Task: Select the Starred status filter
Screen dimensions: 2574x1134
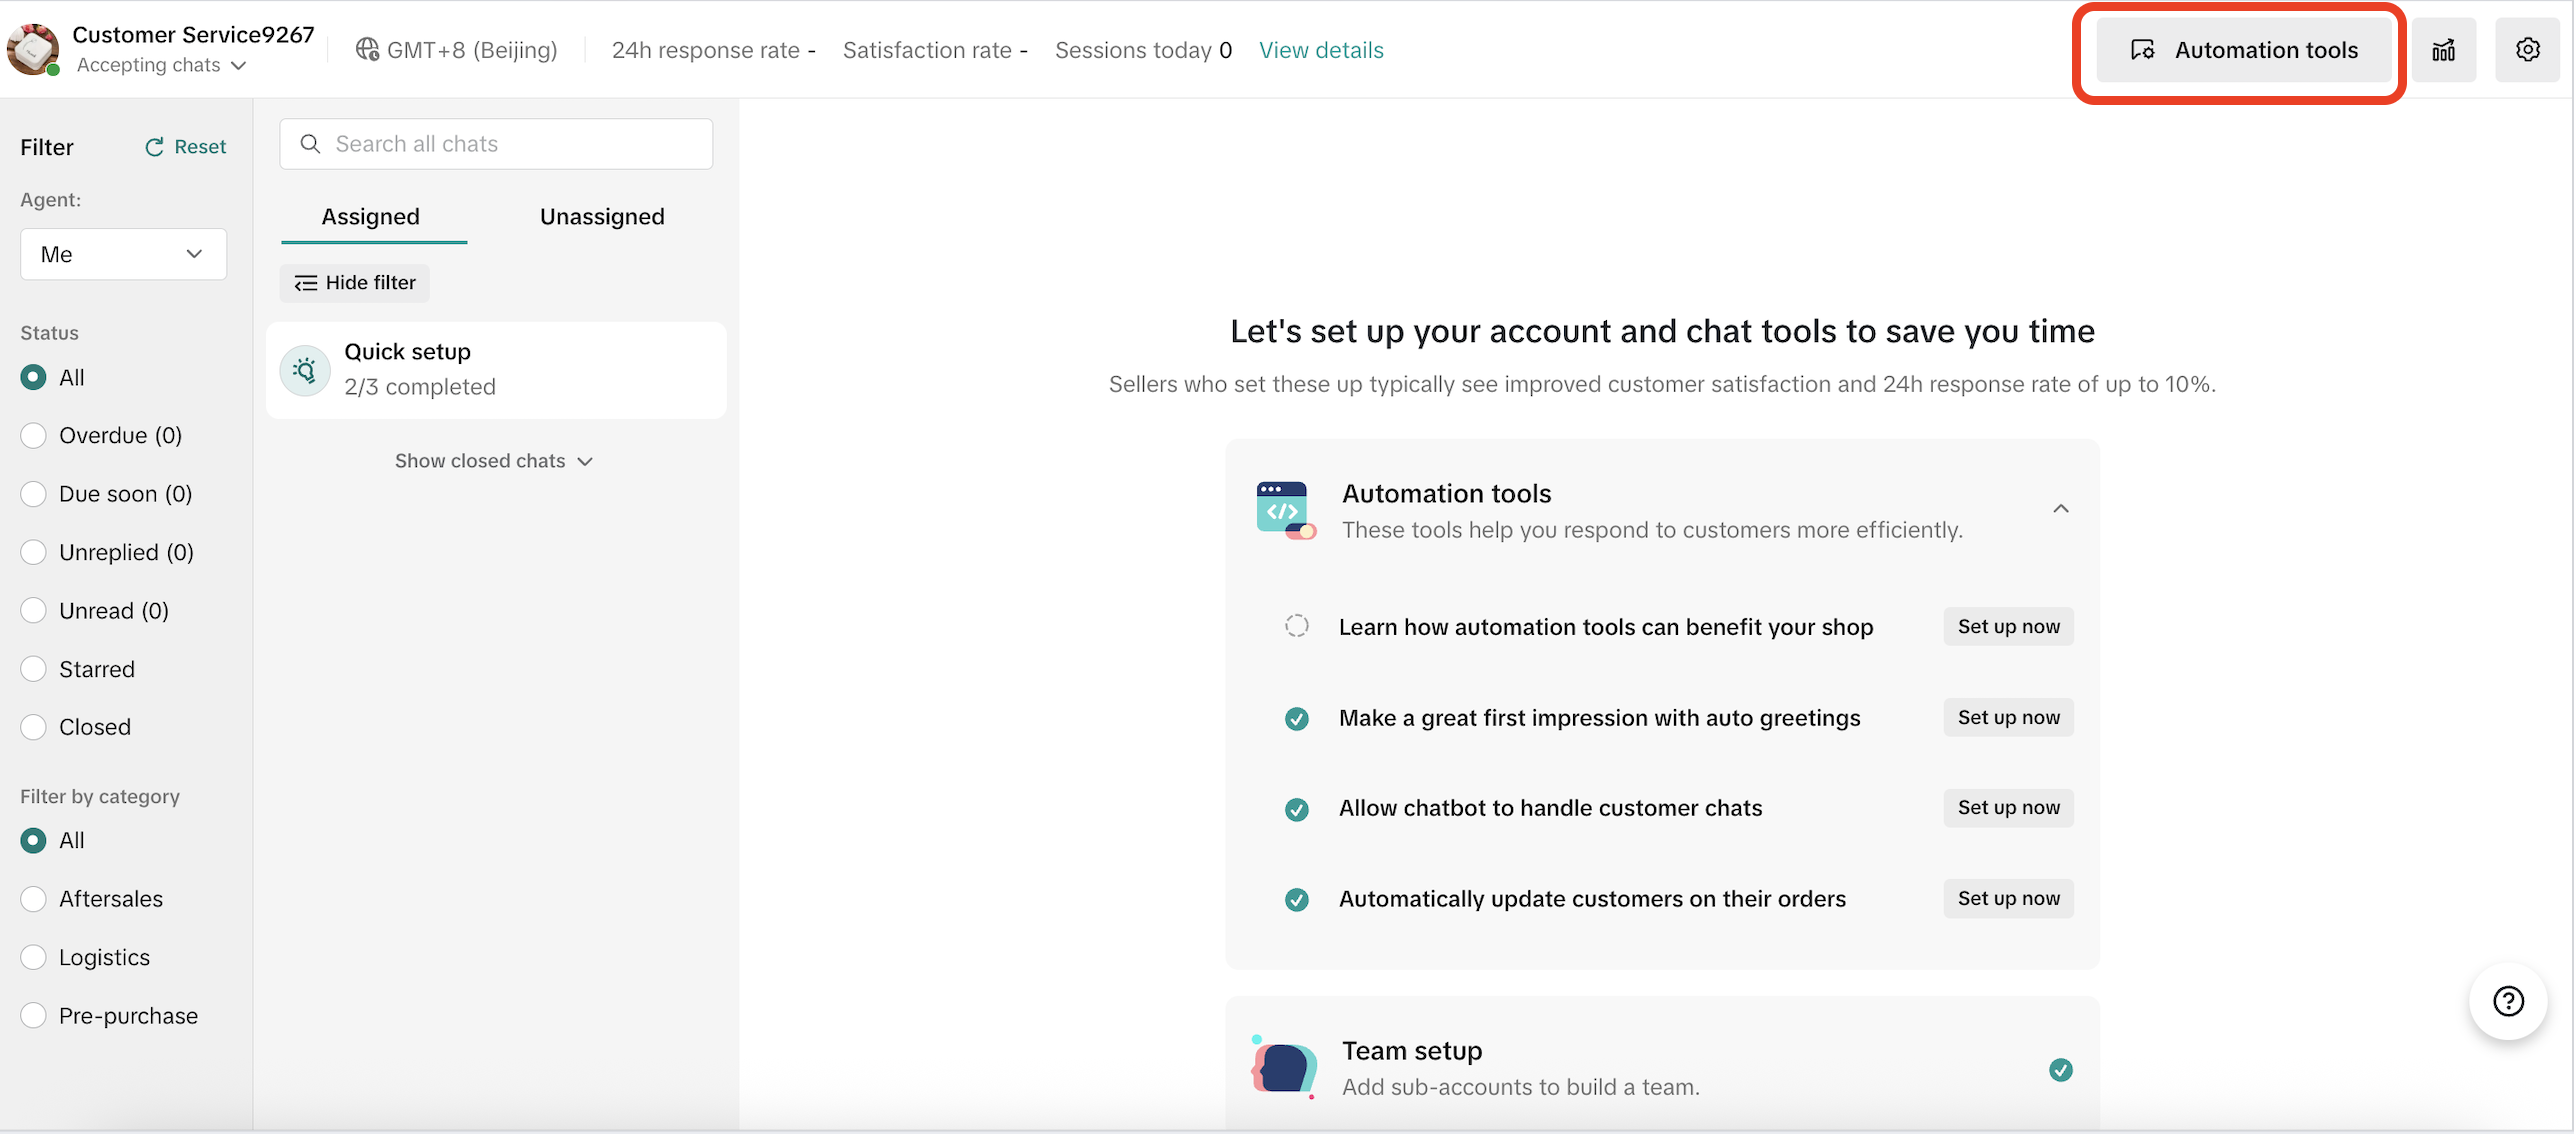Action: 33,669
